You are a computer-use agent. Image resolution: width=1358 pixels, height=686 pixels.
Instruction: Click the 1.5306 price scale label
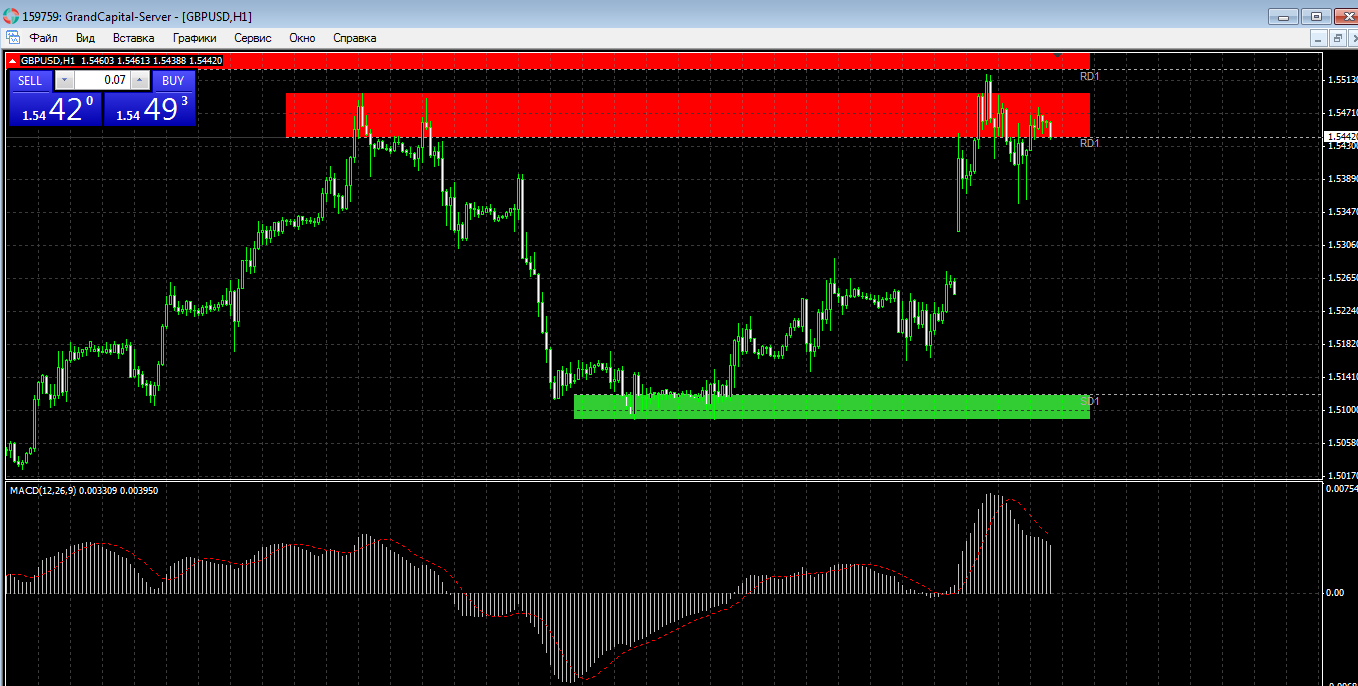[1342, 245]
